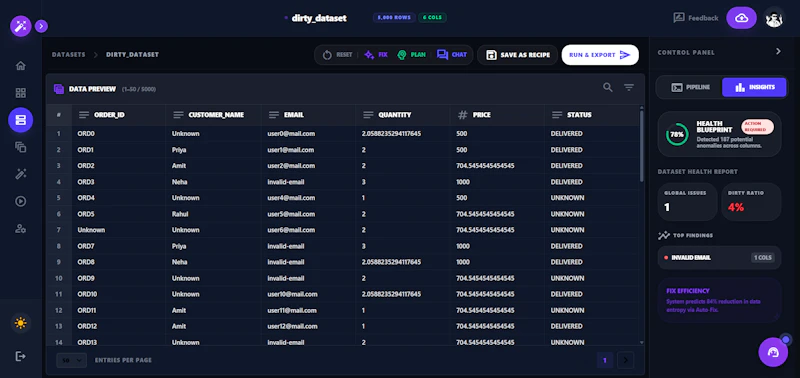Select the Invalid Email finding
Viewport: 800px width, 378px height.
pos(719,258)
